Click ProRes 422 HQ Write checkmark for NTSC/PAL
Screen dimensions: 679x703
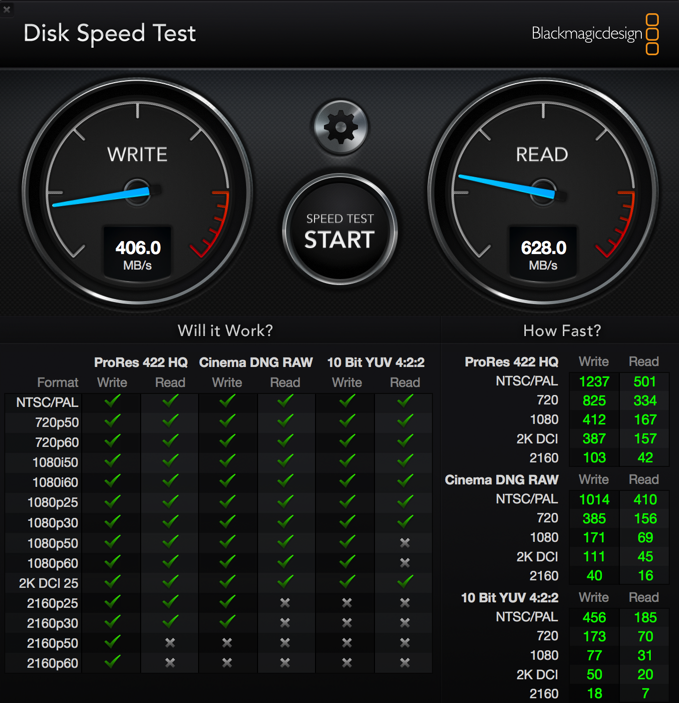112,401
